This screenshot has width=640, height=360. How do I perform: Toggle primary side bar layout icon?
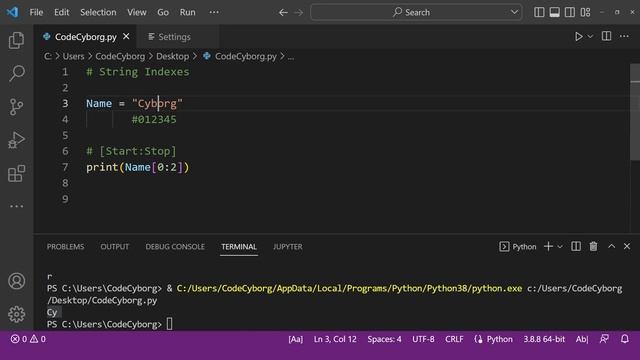[x=539, y=12]
